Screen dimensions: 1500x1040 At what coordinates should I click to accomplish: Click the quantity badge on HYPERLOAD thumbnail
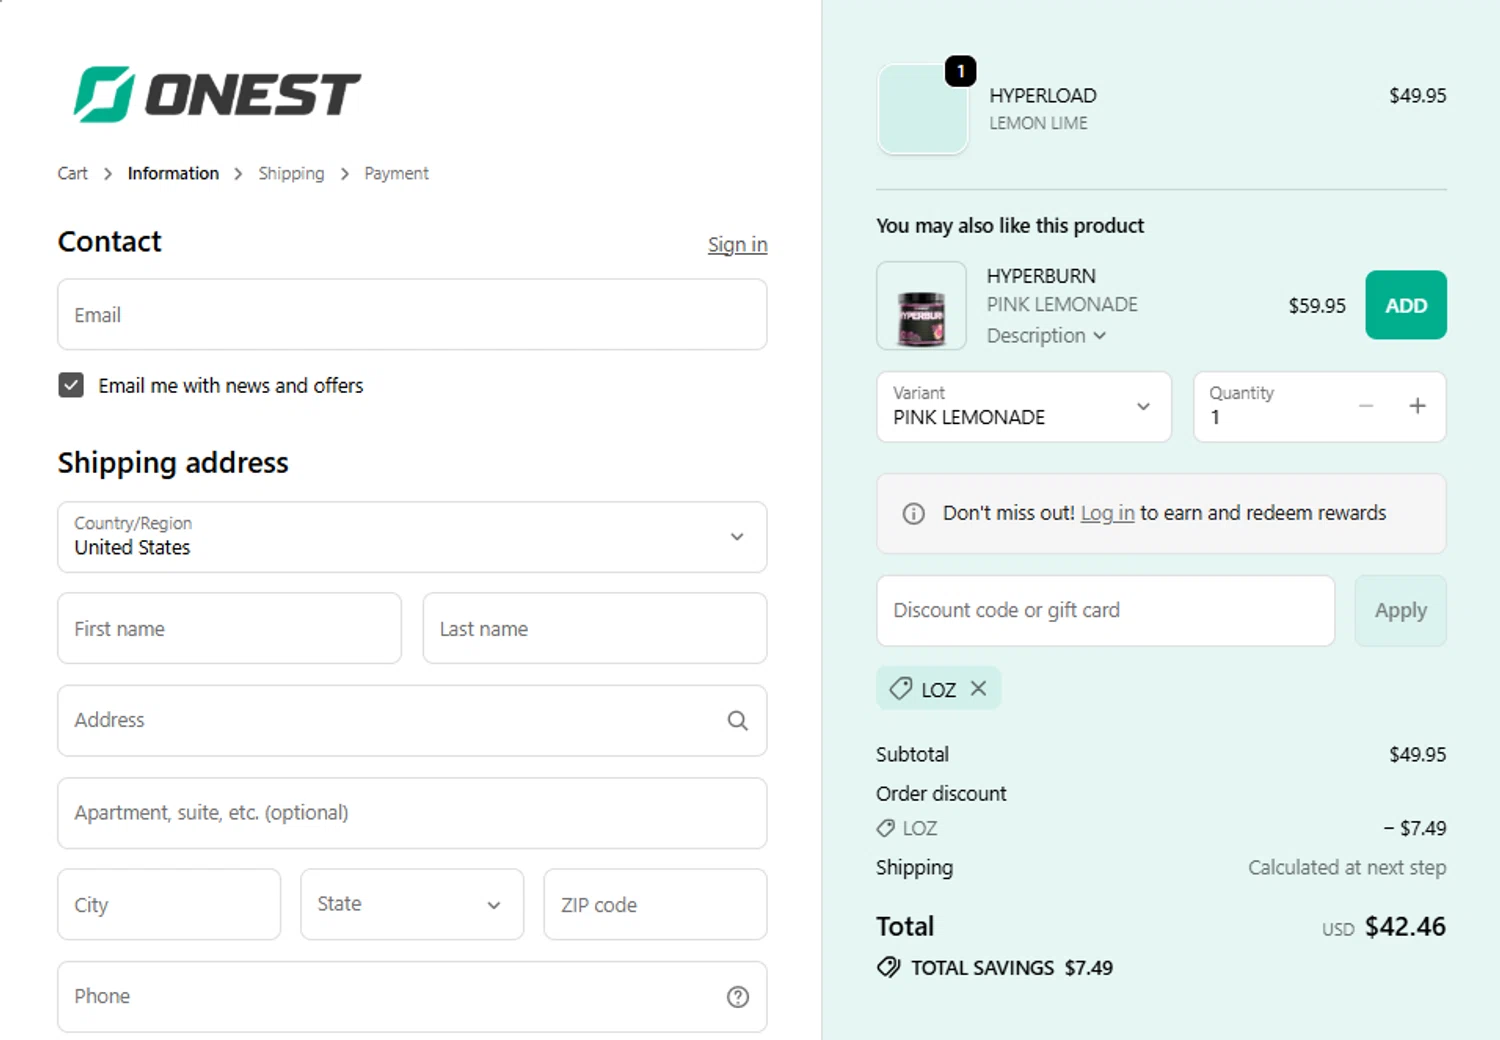click(x=960, y=71)
